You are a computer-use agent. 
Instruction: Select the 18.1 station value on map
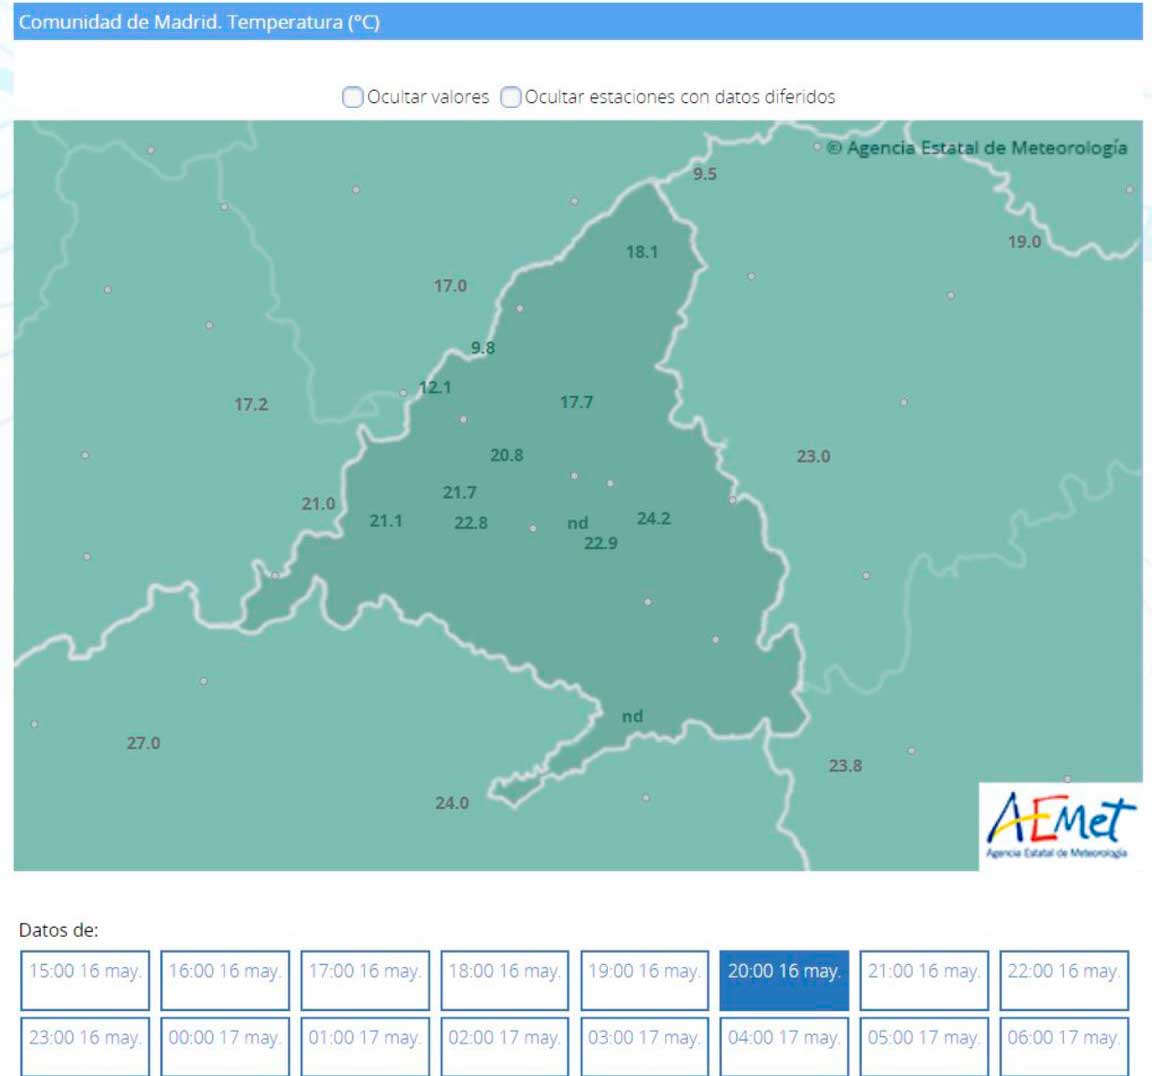click(642, 252)
